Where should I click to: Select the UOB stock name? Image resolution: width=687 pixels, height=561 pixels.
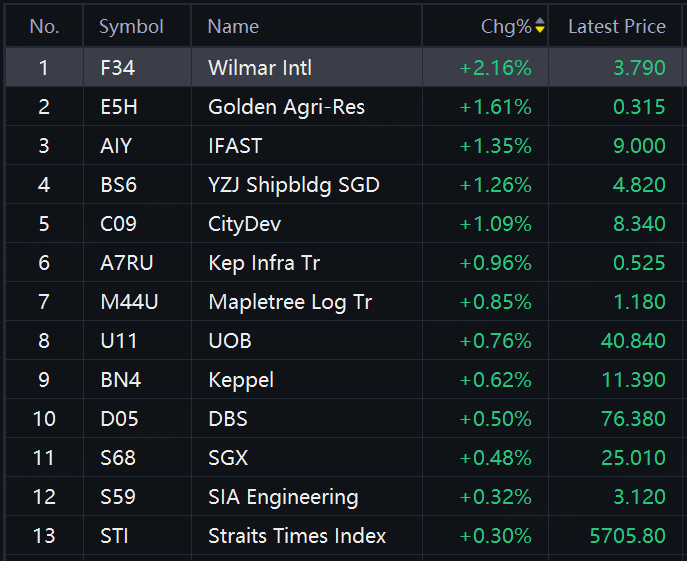point(230,341)
